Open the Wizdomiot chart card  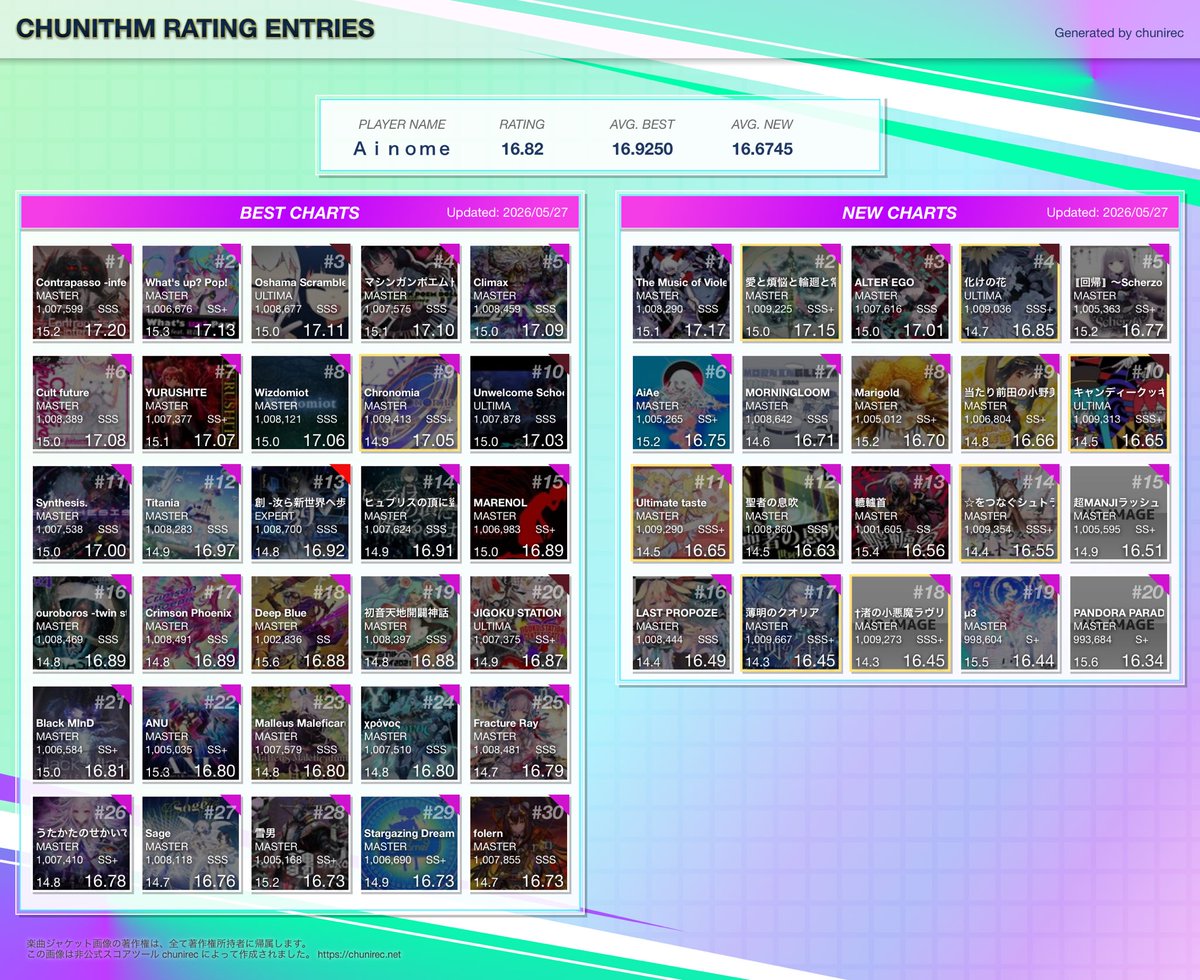coord(300,403)
